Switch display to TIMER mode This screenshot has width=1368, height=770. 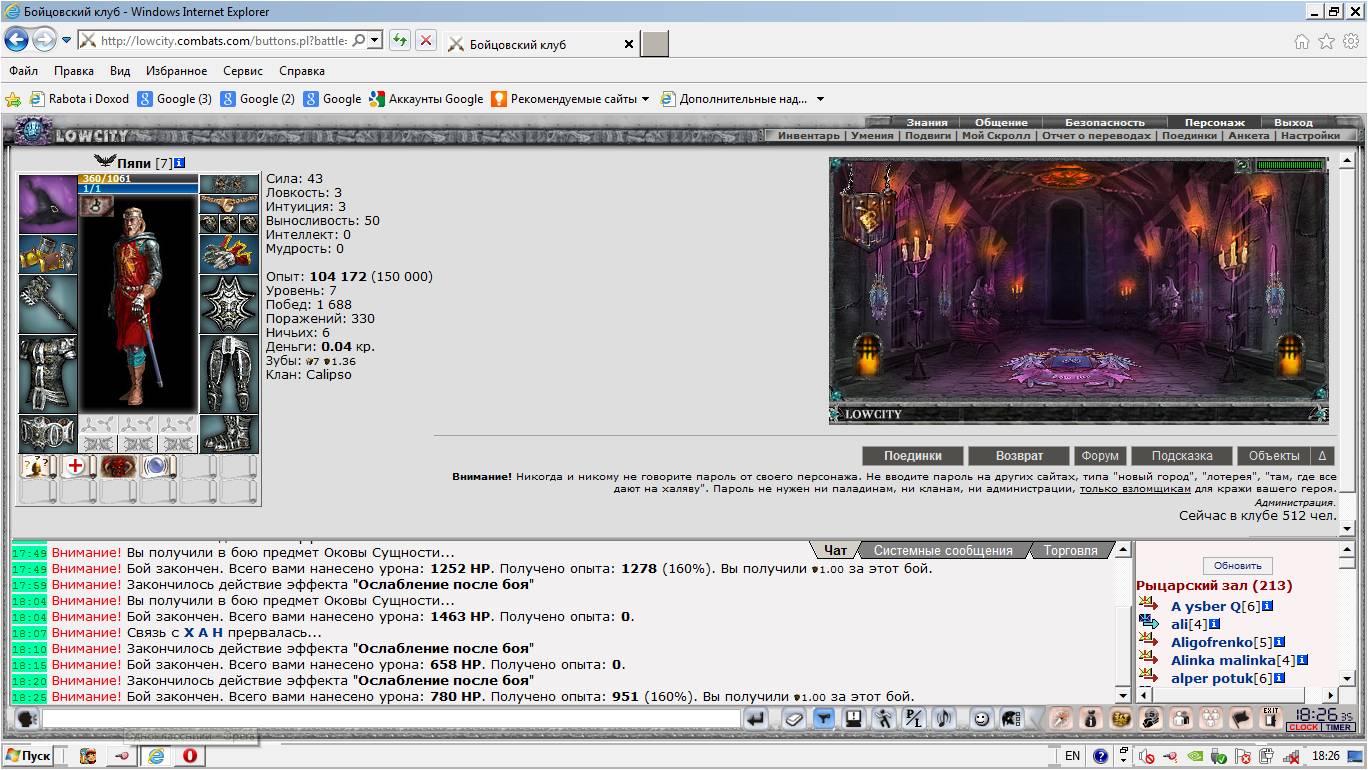[1338, 727]
